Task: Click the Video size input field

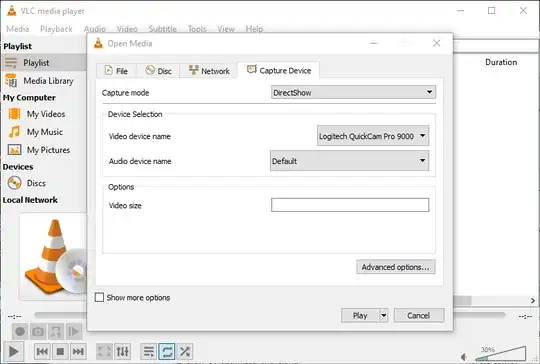Action: pos(350,205)
